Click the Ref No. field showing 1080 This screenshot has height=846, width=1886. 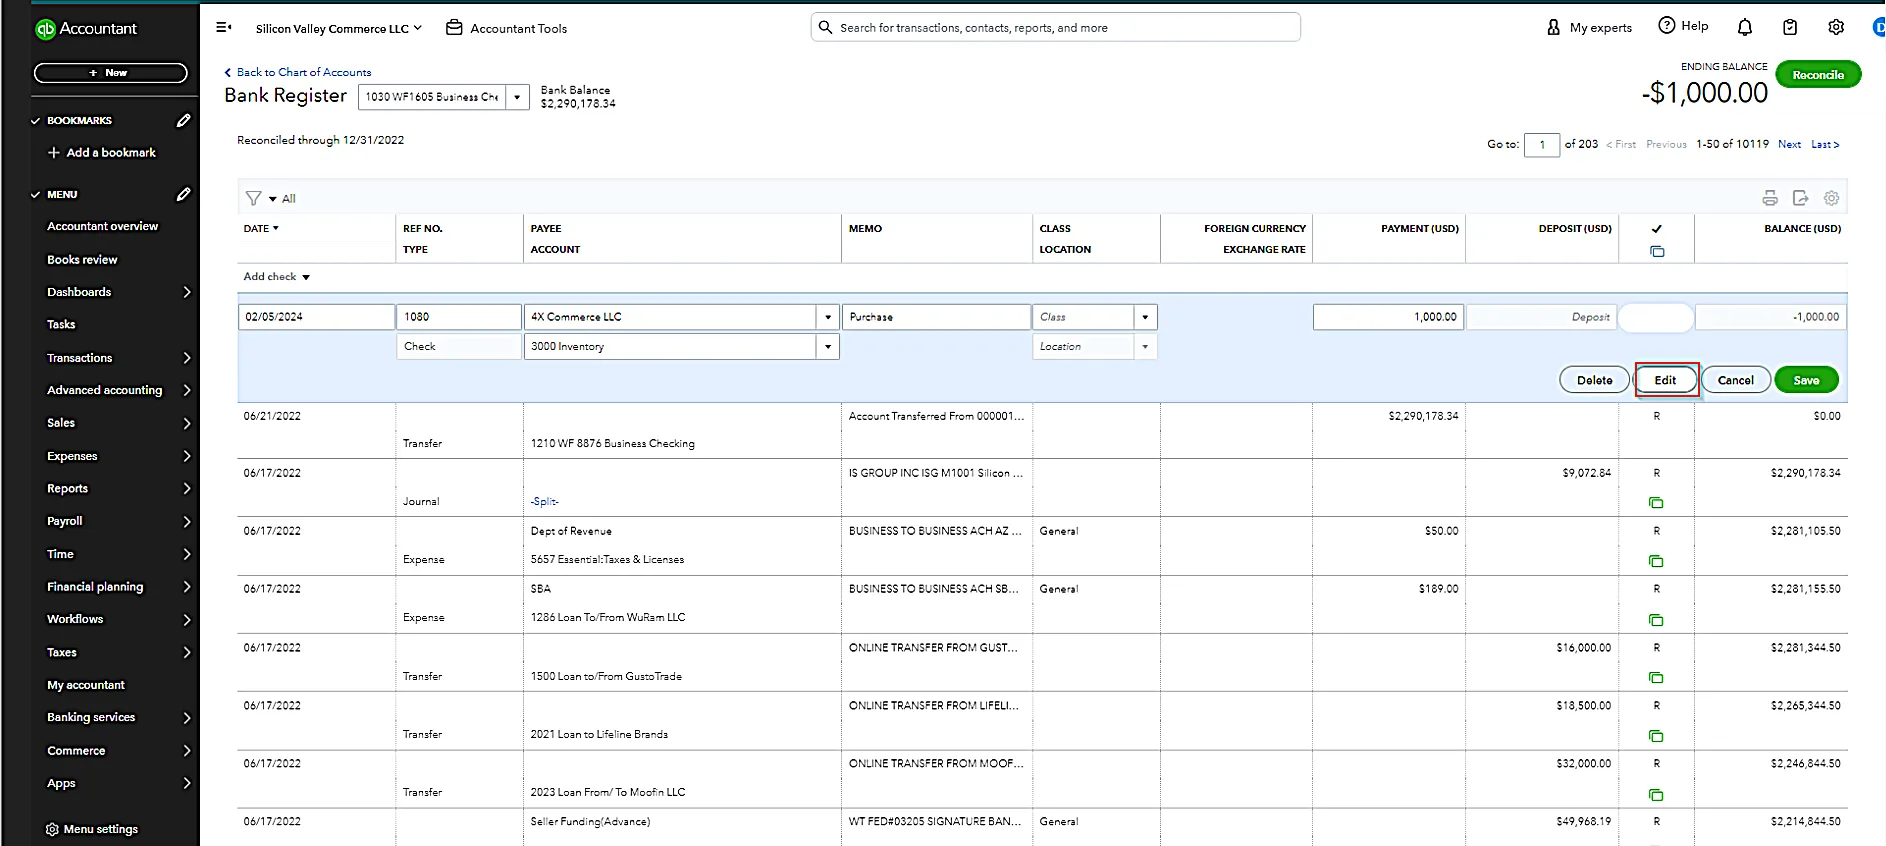pyautogui.click(x=459, y=317)
